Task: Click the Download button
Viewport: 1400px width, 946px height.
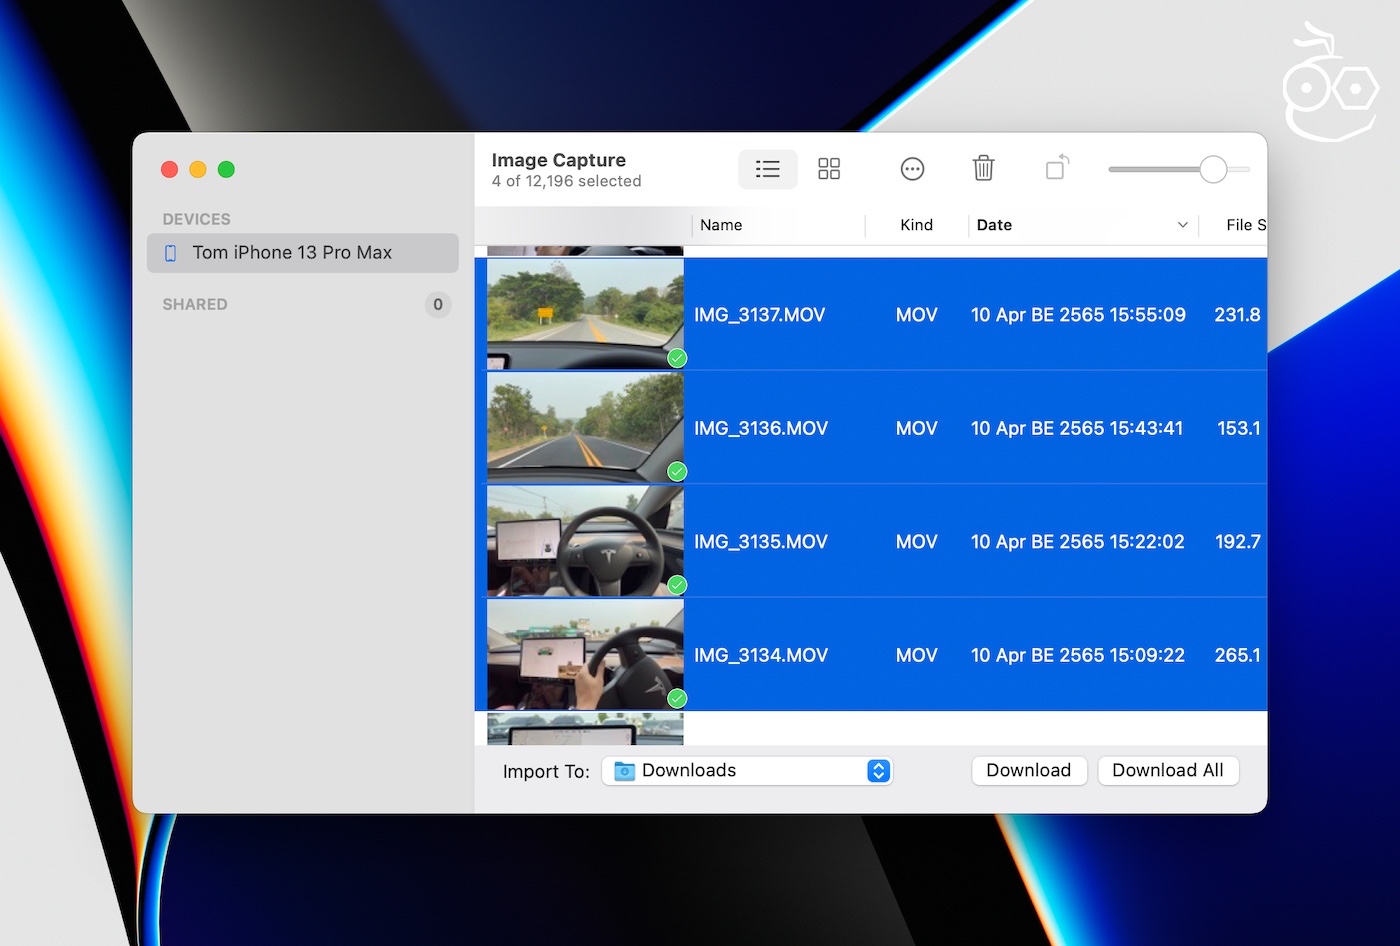Action: click(1028, 771)
